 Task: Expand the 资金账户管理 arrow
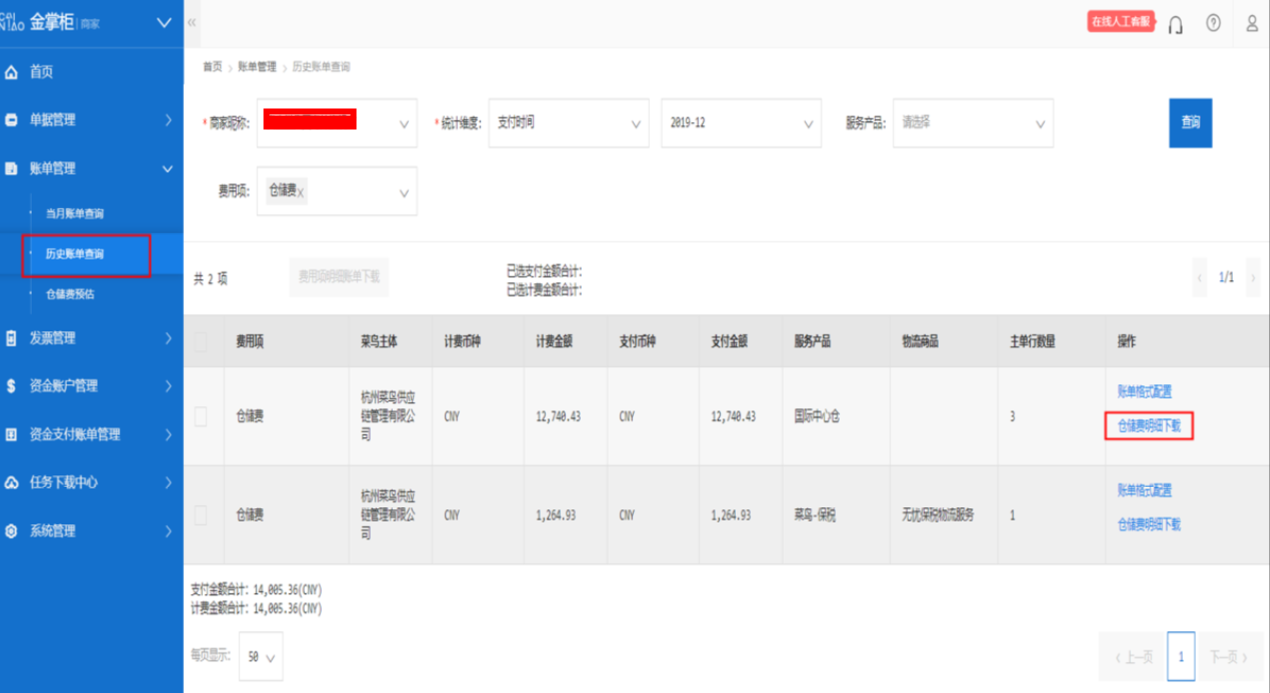point(168,386)
